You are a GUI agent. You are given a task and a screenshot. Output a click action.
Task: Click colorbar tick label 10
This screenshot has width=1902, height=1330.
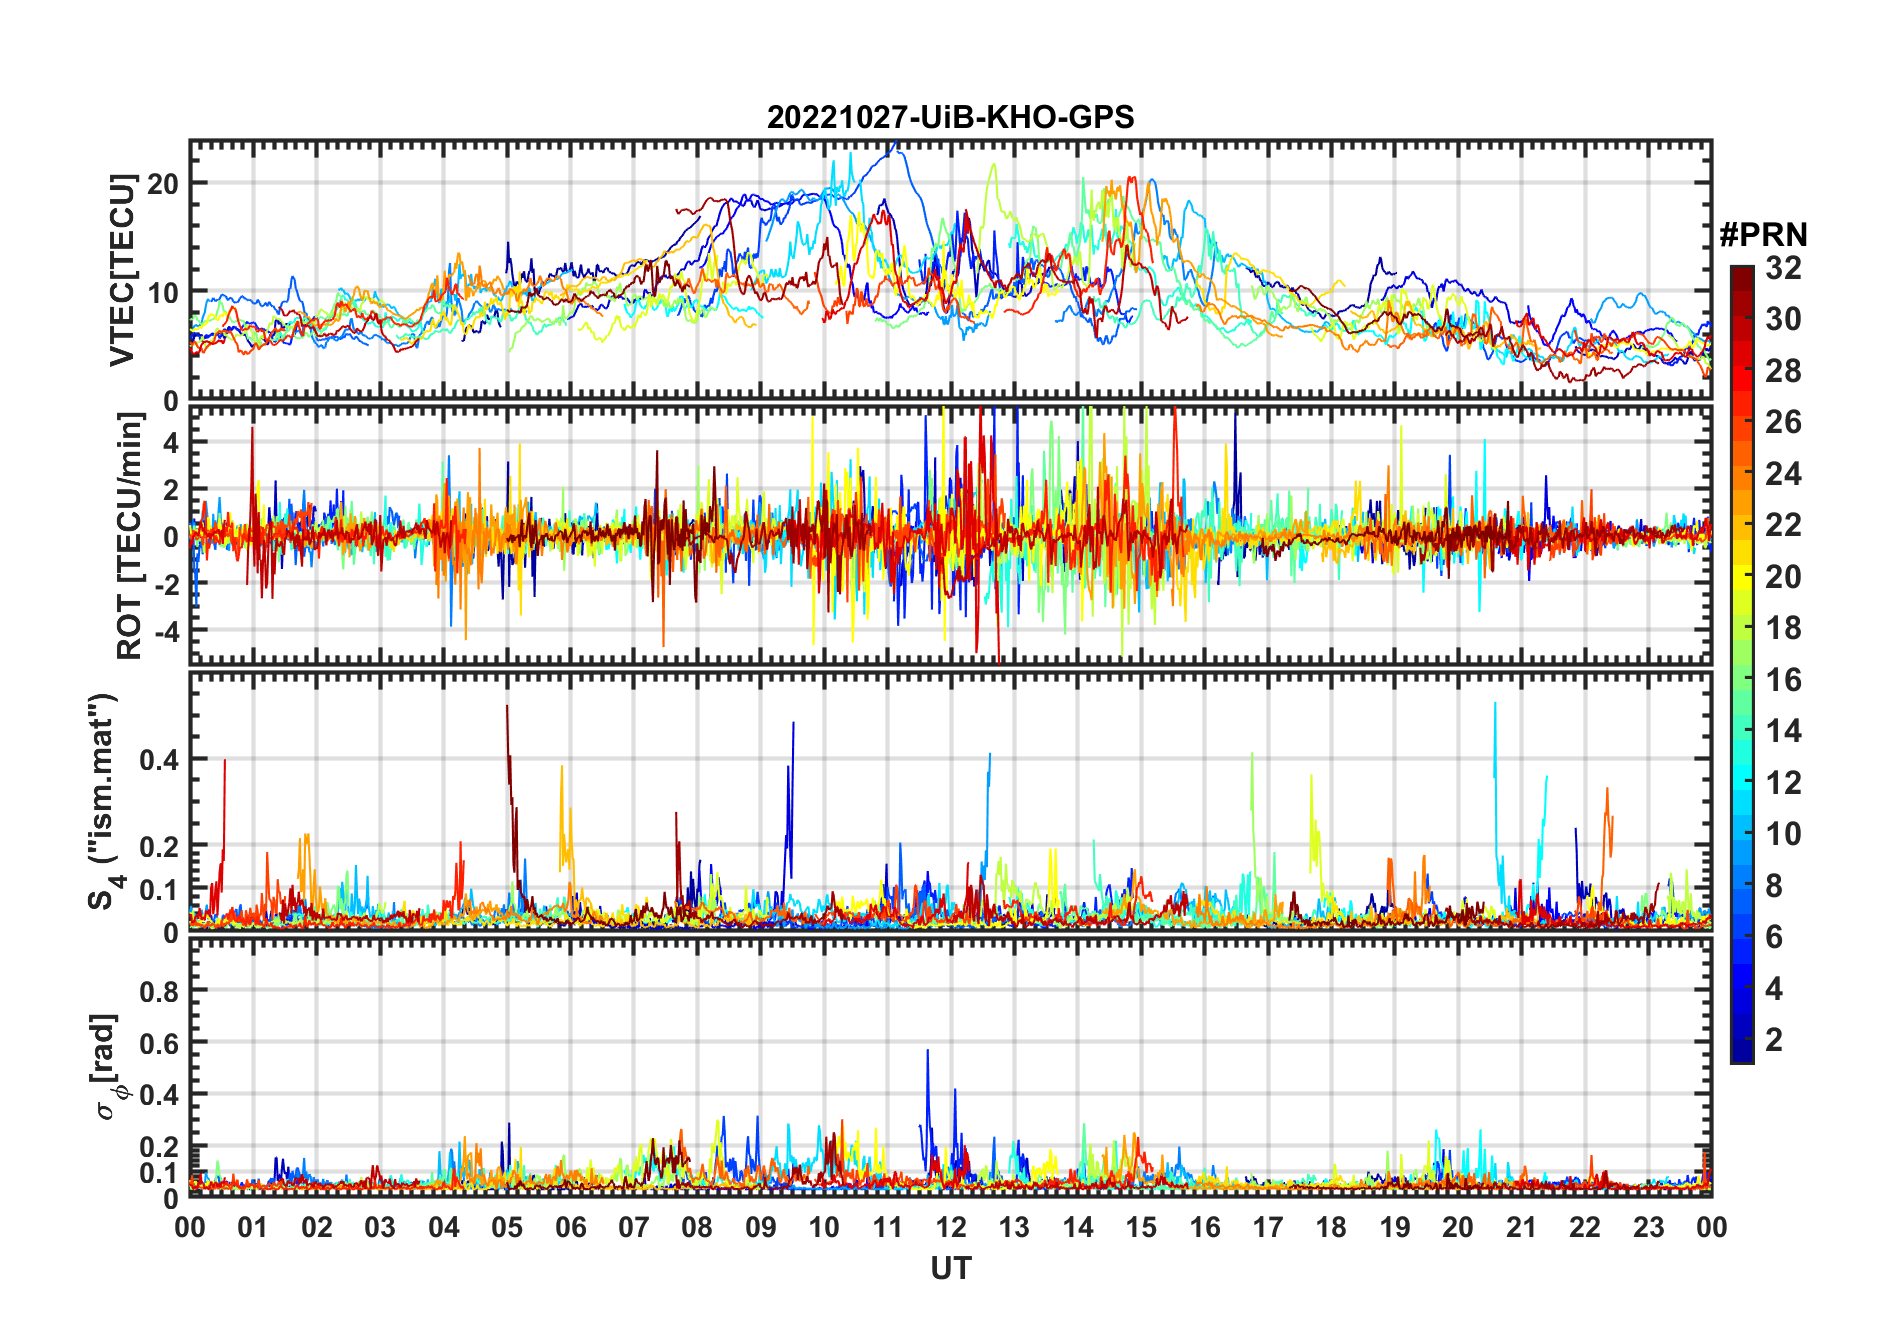coord(1783,833)
